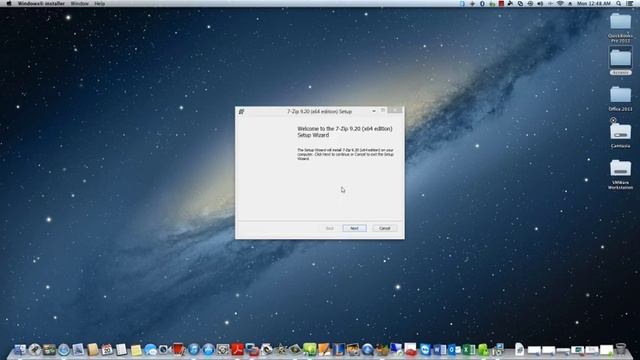Open Finder from the Dock
The image size is (640, 360).
pos(20,349)
